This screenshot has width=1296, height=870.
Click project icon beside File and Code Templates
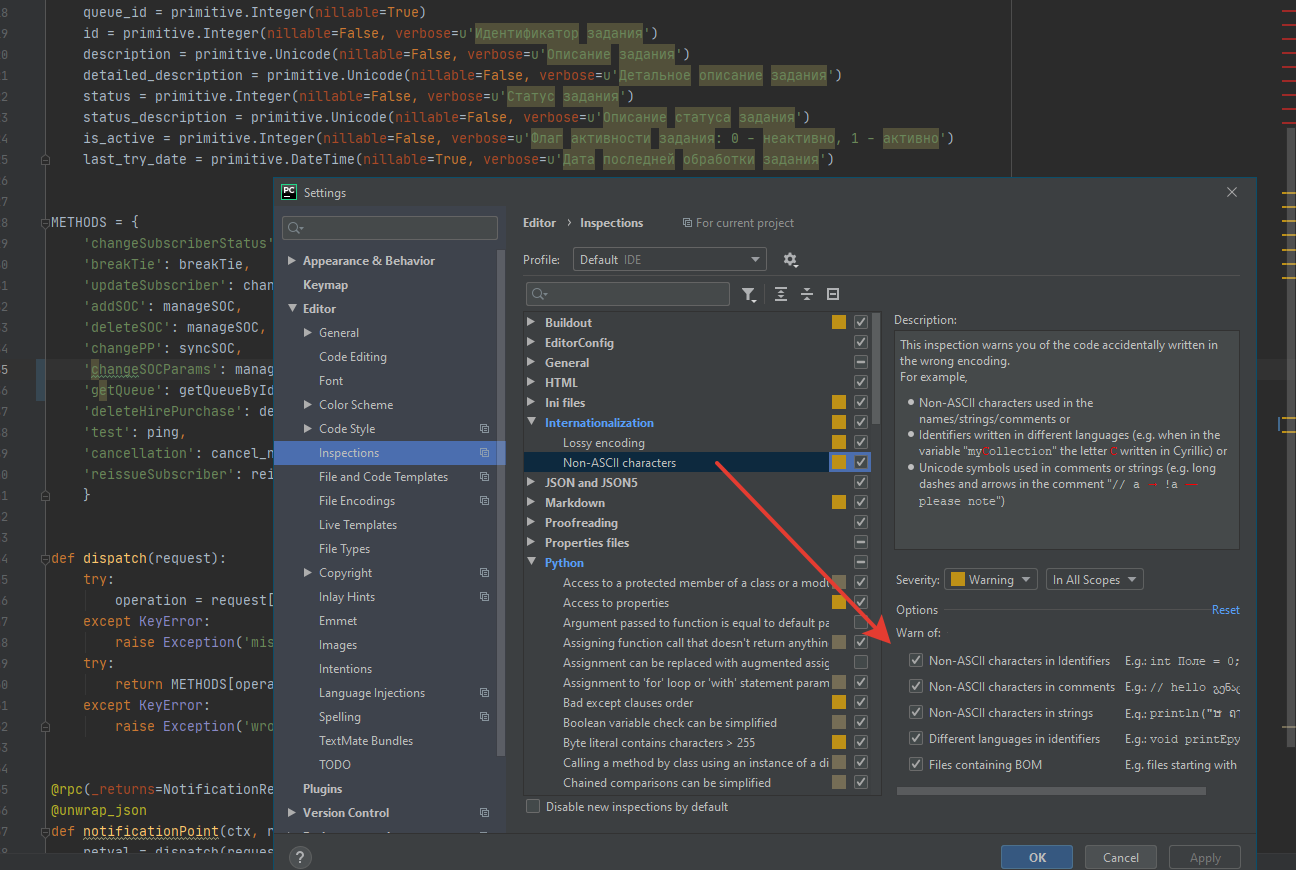tap(484, 477)
